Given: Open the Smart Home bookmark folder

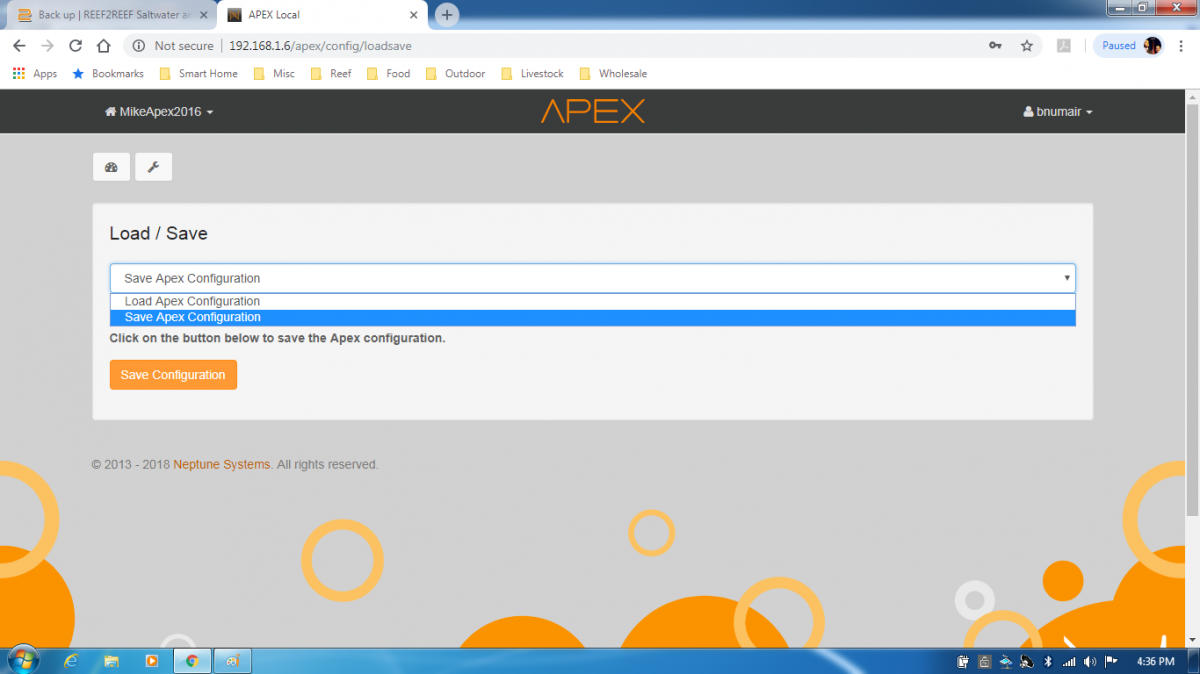Looking at the screenshot, I should pyautogui.click(x=198, y=74).
